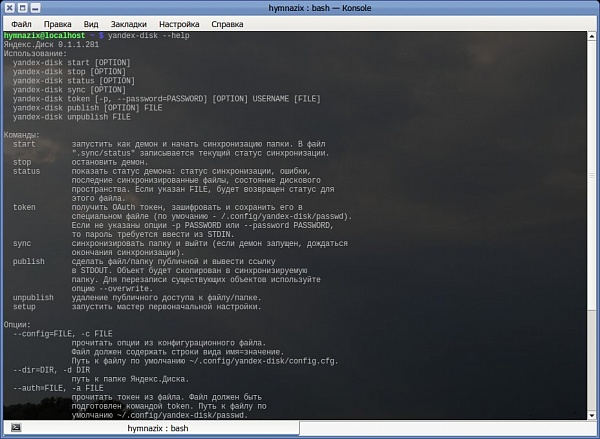600x439 pixels.
Task: Click the option '--config=FILE, -c FILE'
Action: click(63, 334)
